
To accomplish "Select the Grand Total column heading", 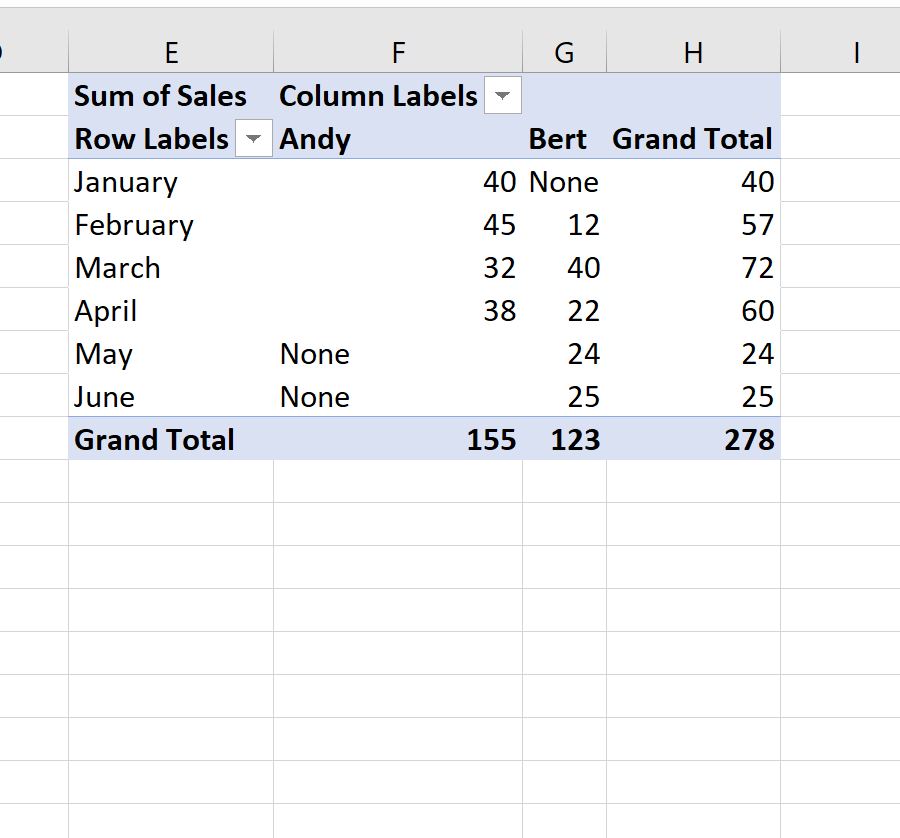I will (693, 138).
